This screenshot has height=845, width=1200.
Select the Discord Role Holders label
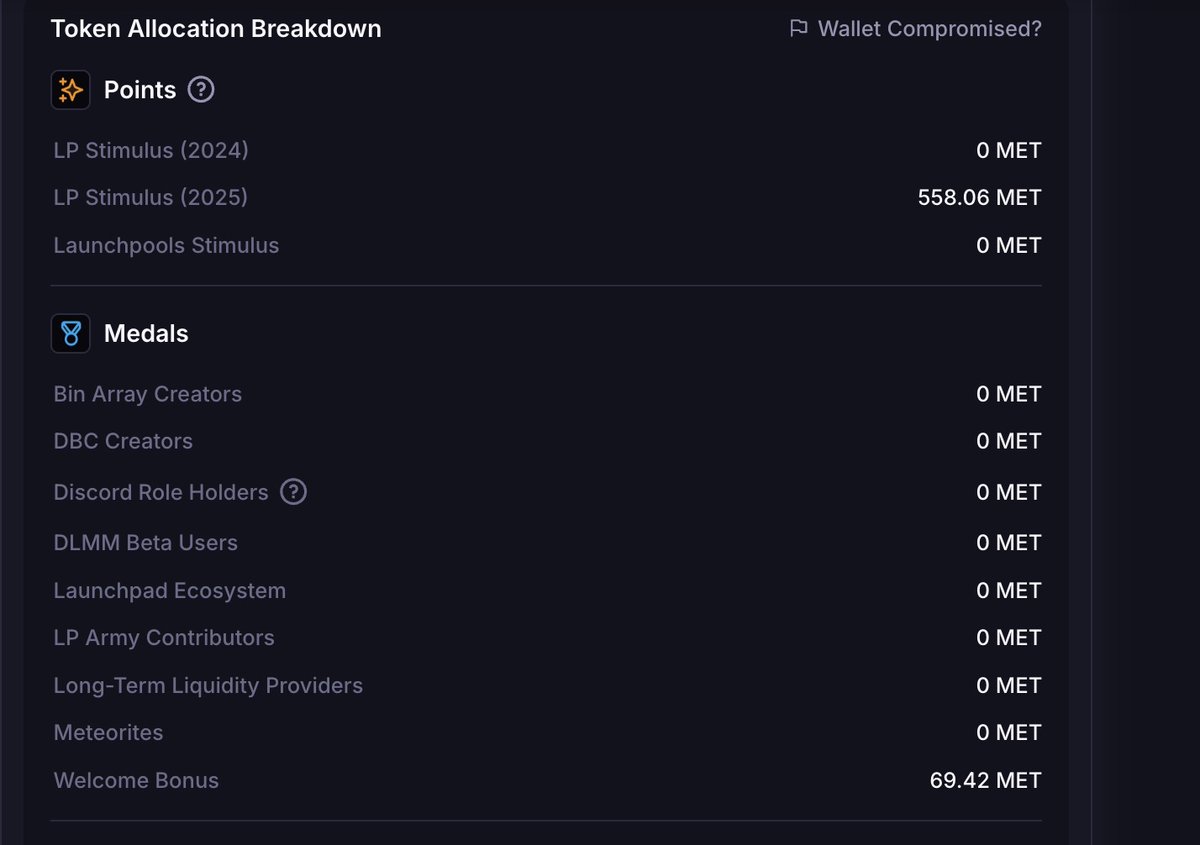click(161, 492)
